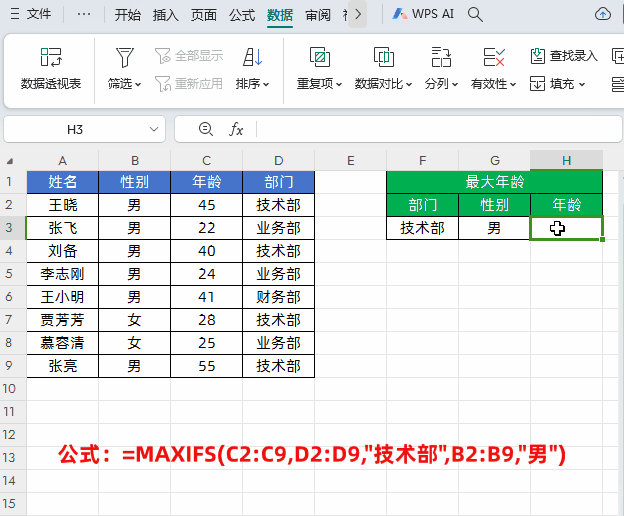Click the 填充 fill icon
Screen dimensions: 624x516
tap(537, 84)
